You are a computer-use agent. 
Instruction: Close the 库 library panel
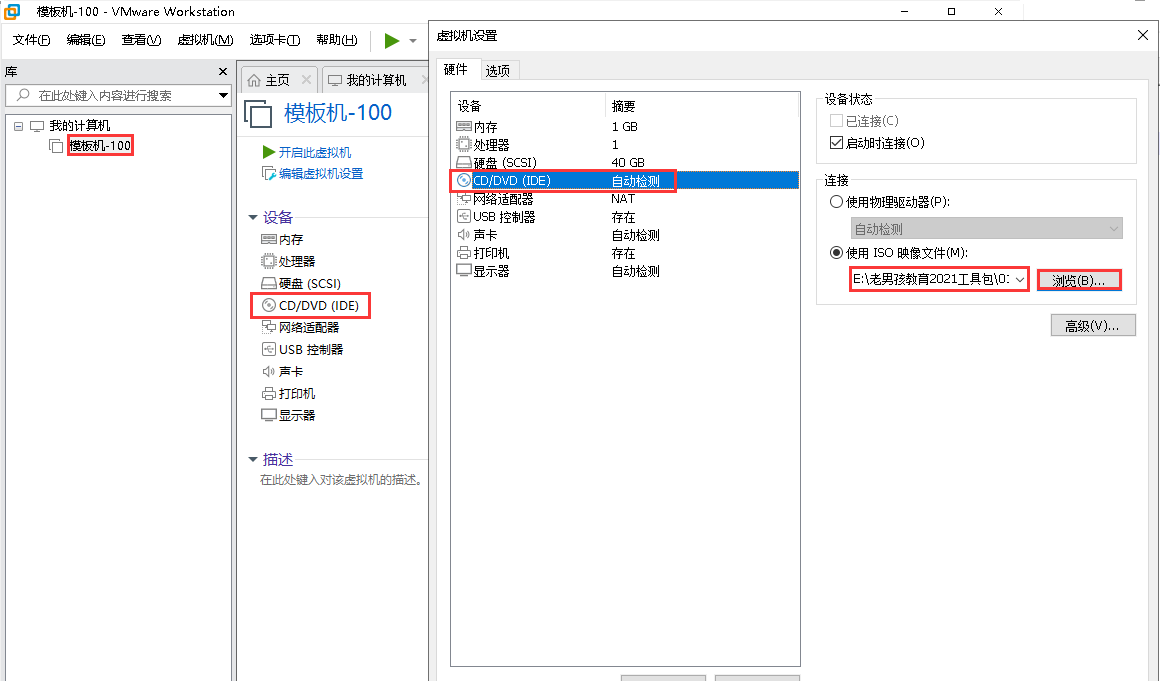(223, 72)
